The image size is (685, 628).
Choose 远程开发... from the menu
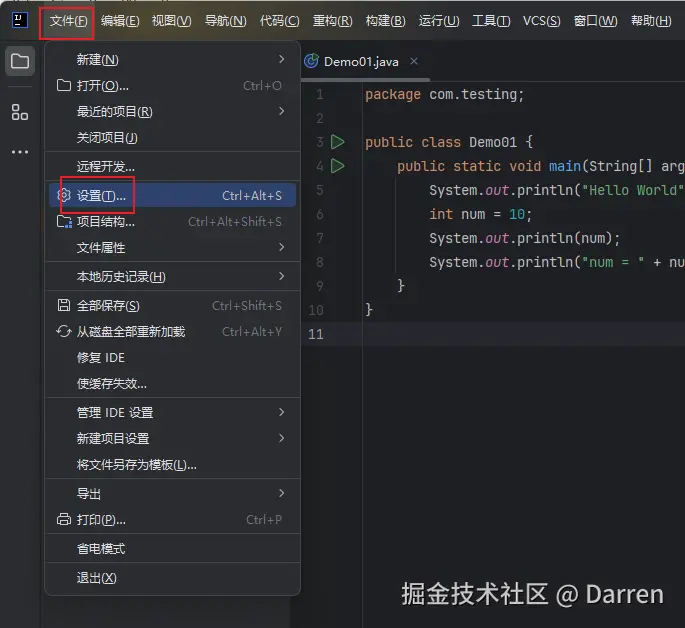click(173, 166)
